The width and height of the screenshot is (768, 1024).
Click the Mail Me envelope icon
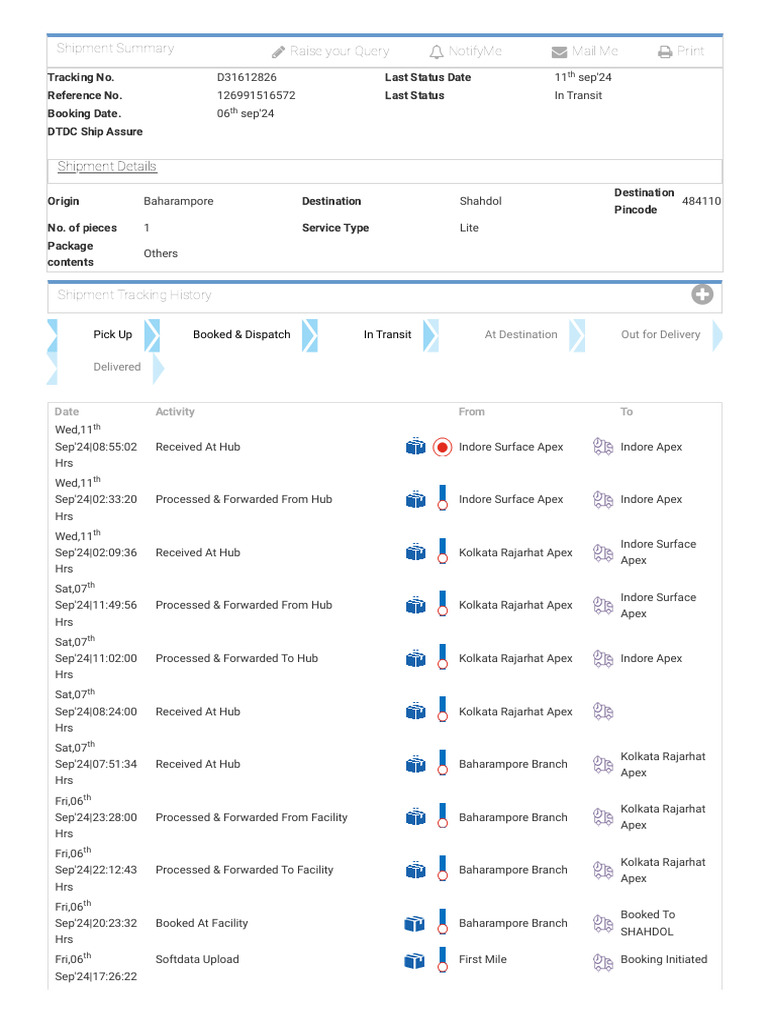point(559,52)
